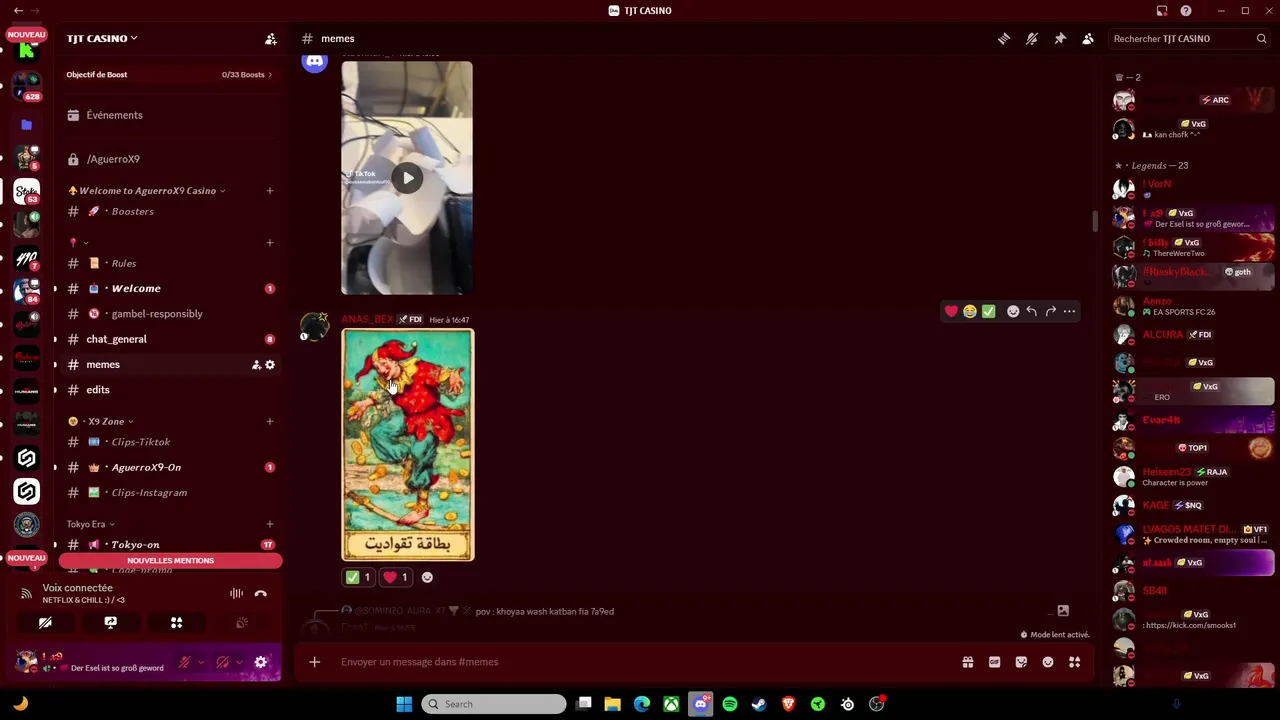
Task: Open TJT CASINO server dropdown menu
Action: click(x=102, y=38)
